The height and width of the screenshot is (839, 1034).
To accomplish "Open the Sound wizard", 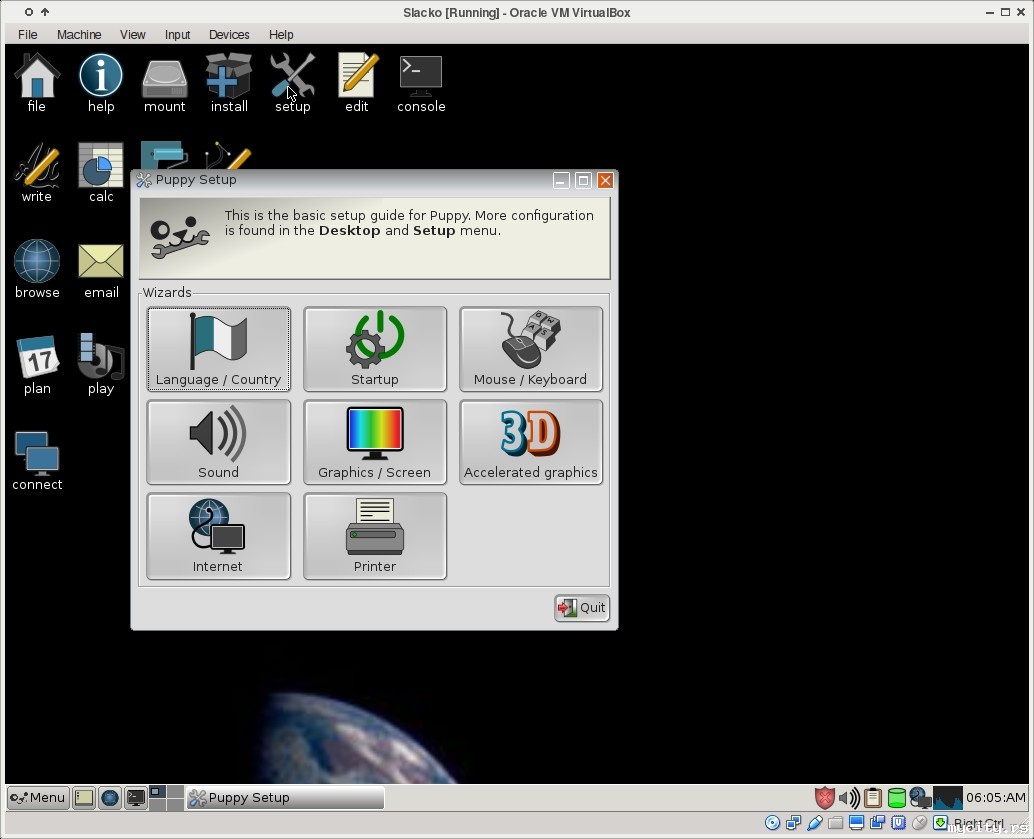I will [x=218, y=442].
